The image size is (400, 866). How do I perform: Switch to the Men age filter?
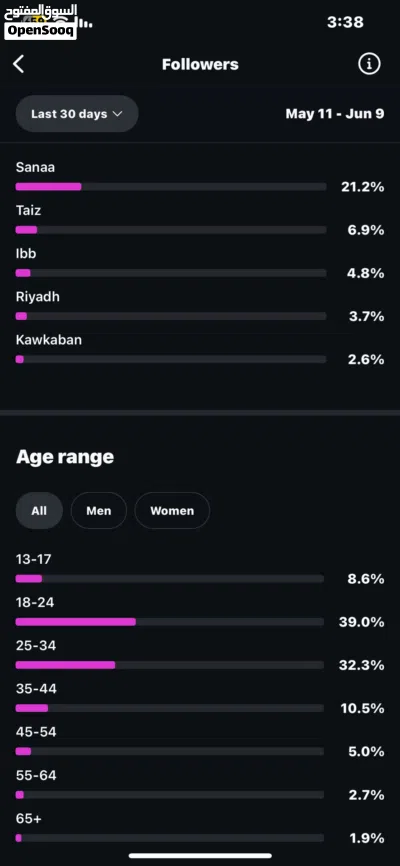(x=98, y=510)
